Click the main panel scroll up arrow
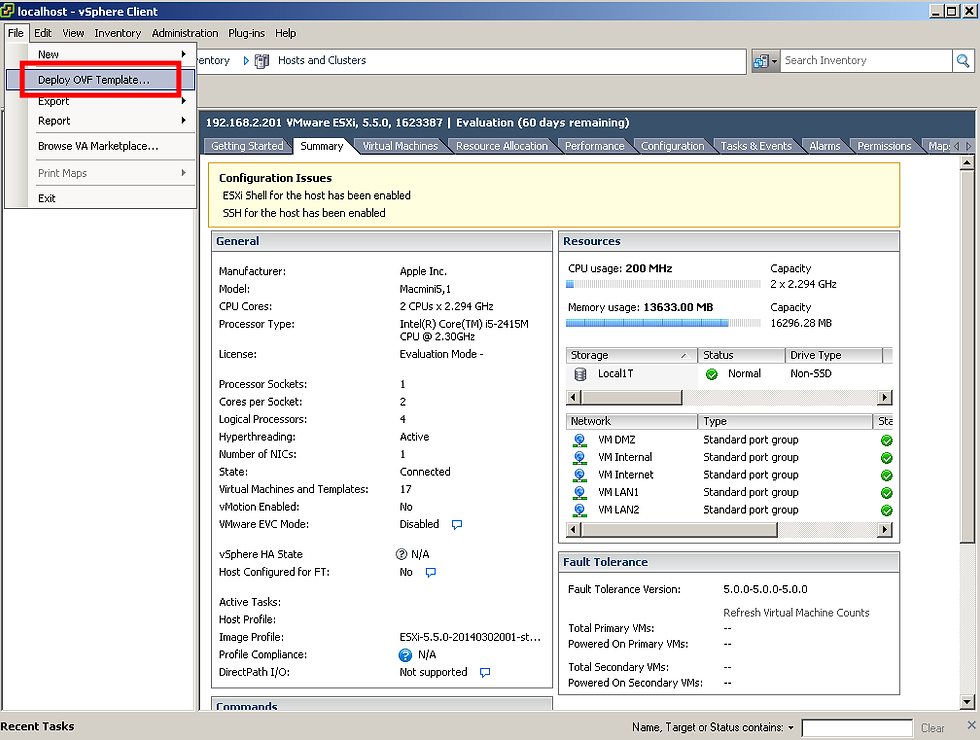The width and height of the screenshot is (980, 740). (x=967, y=163)
